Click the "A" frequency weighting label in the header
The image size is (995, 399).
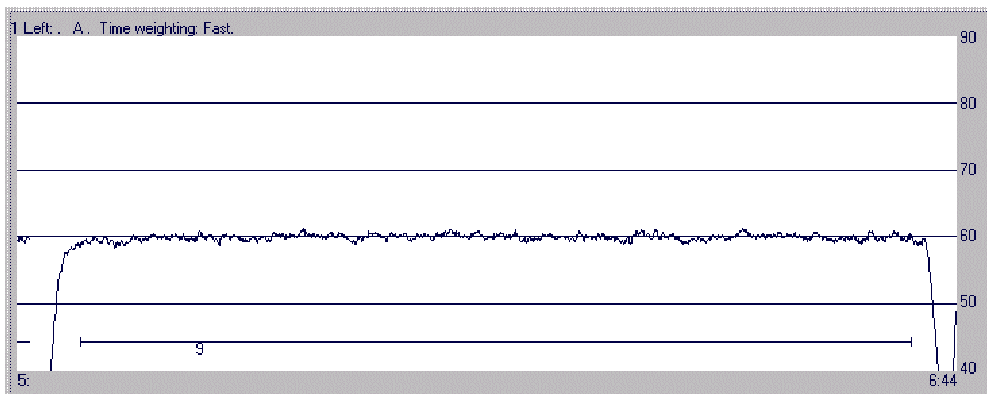[x=78, y=30]
